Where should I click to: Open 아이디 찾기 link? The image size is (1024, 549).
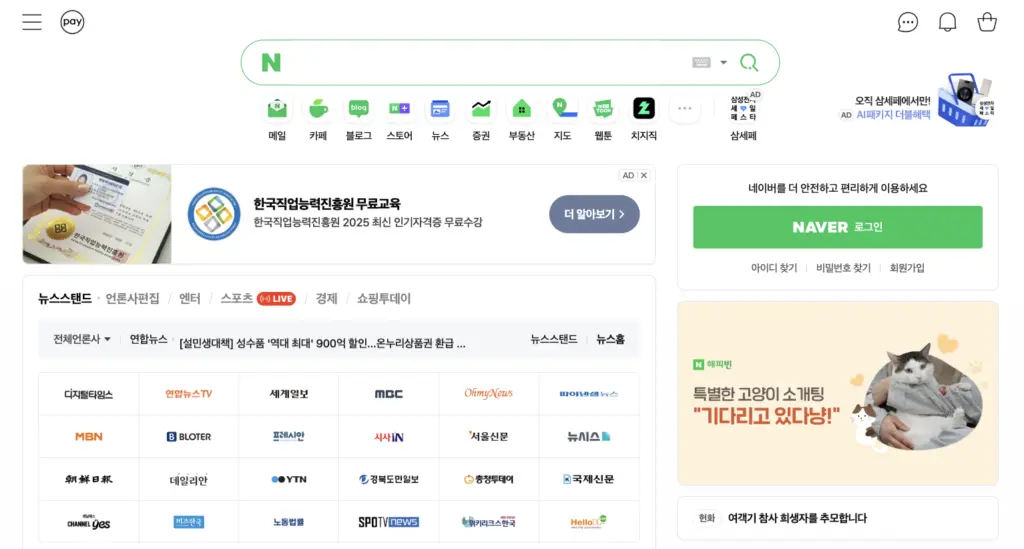[774, 268]
